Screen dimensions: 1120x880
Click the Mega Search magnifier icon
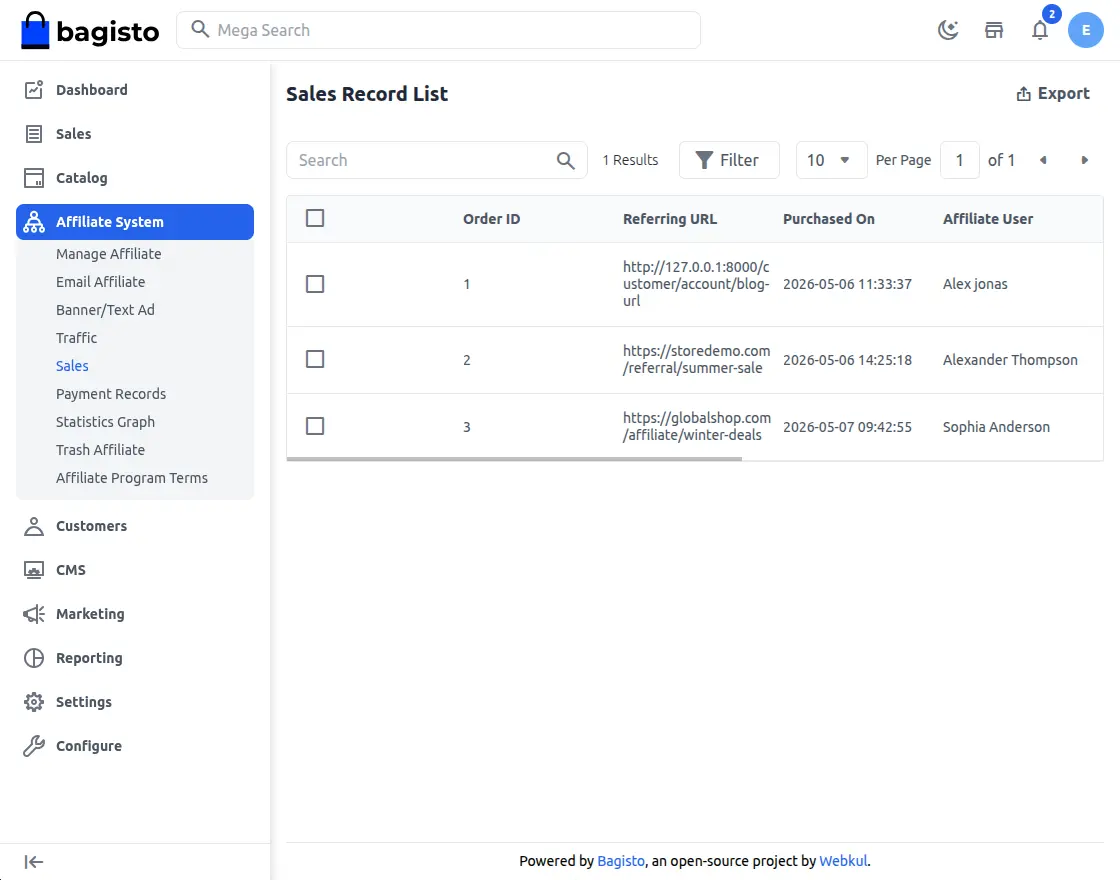tap(200, 29)
